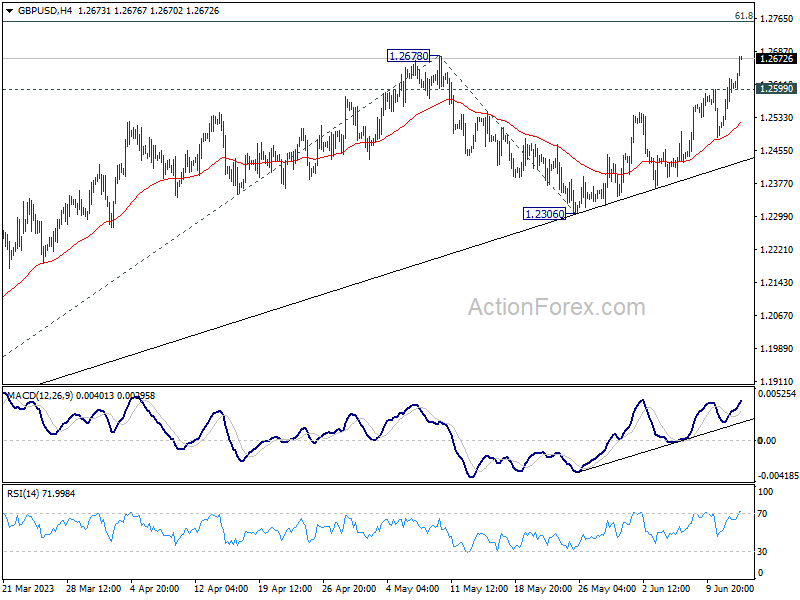
Task: Select the 1.23060 price low label
Action: click(544, 214)
